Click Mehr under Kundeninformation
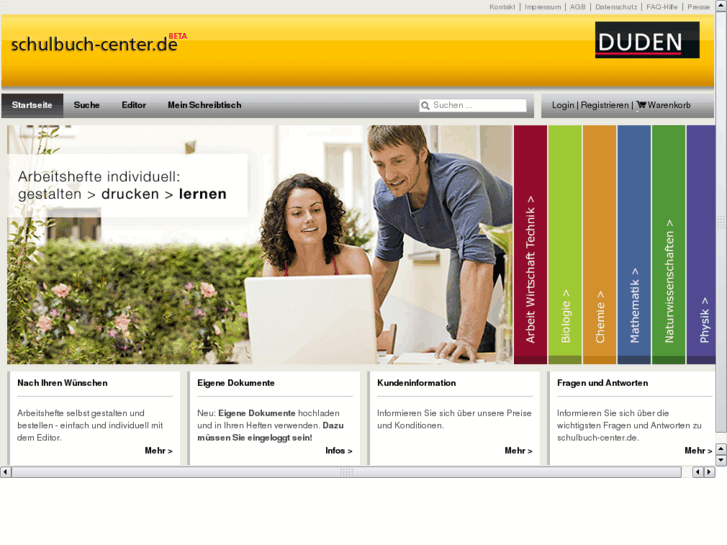Image resolution: width=727 pixels, height=545 pixels. [x=518, y=451]
